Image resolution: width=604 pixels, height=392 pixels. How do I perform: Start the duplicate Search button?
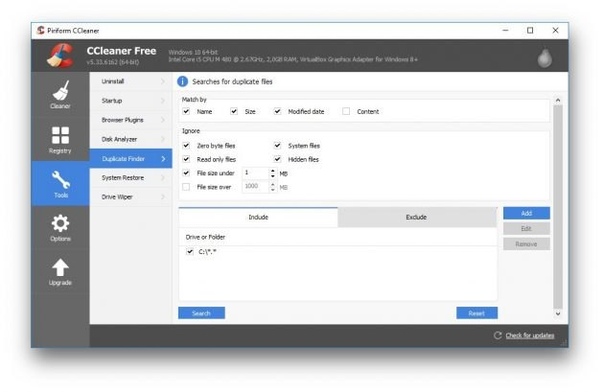[201, 313]
